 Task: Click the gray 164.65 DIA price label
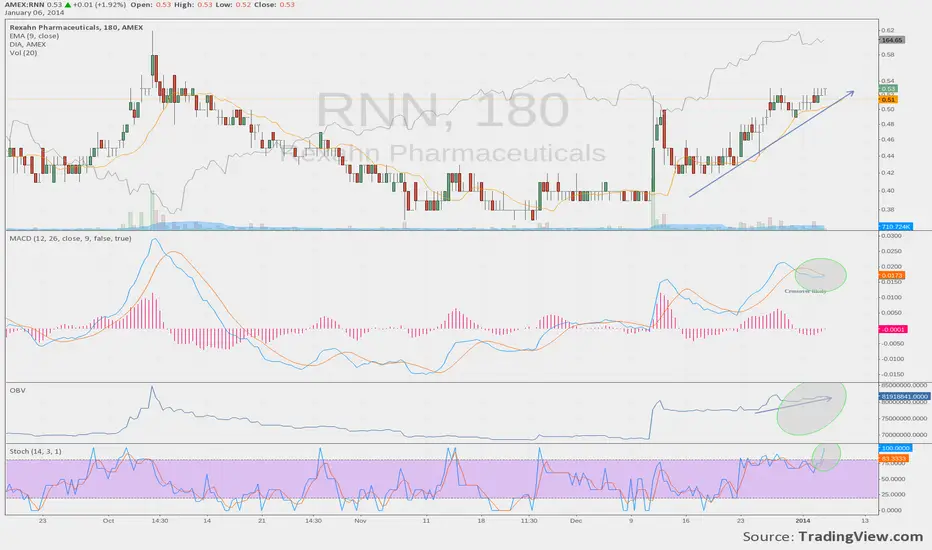[x=892, y=40]
